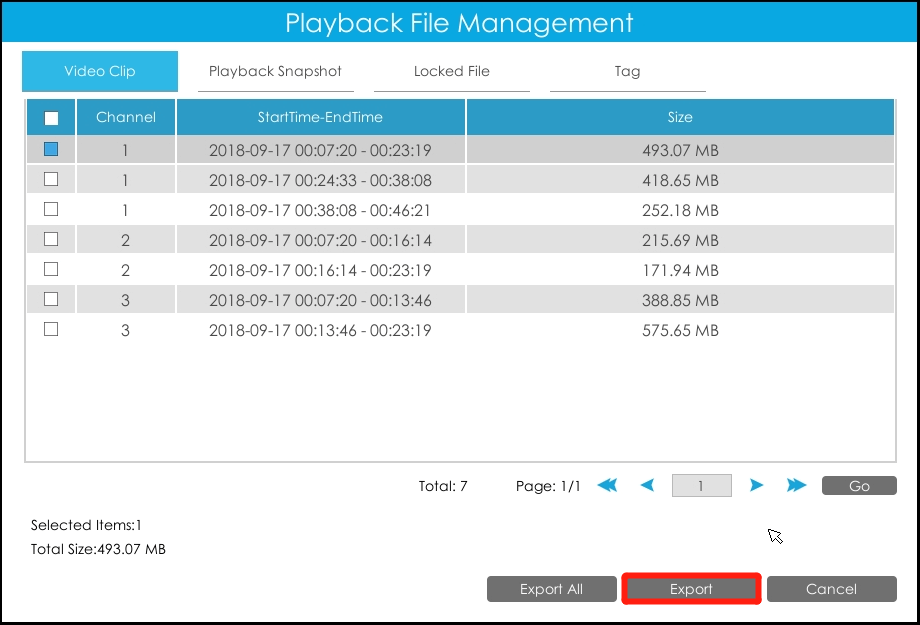Open the Tag tab
This screenshot has width=920, height=625.
[x=627, y=71]
